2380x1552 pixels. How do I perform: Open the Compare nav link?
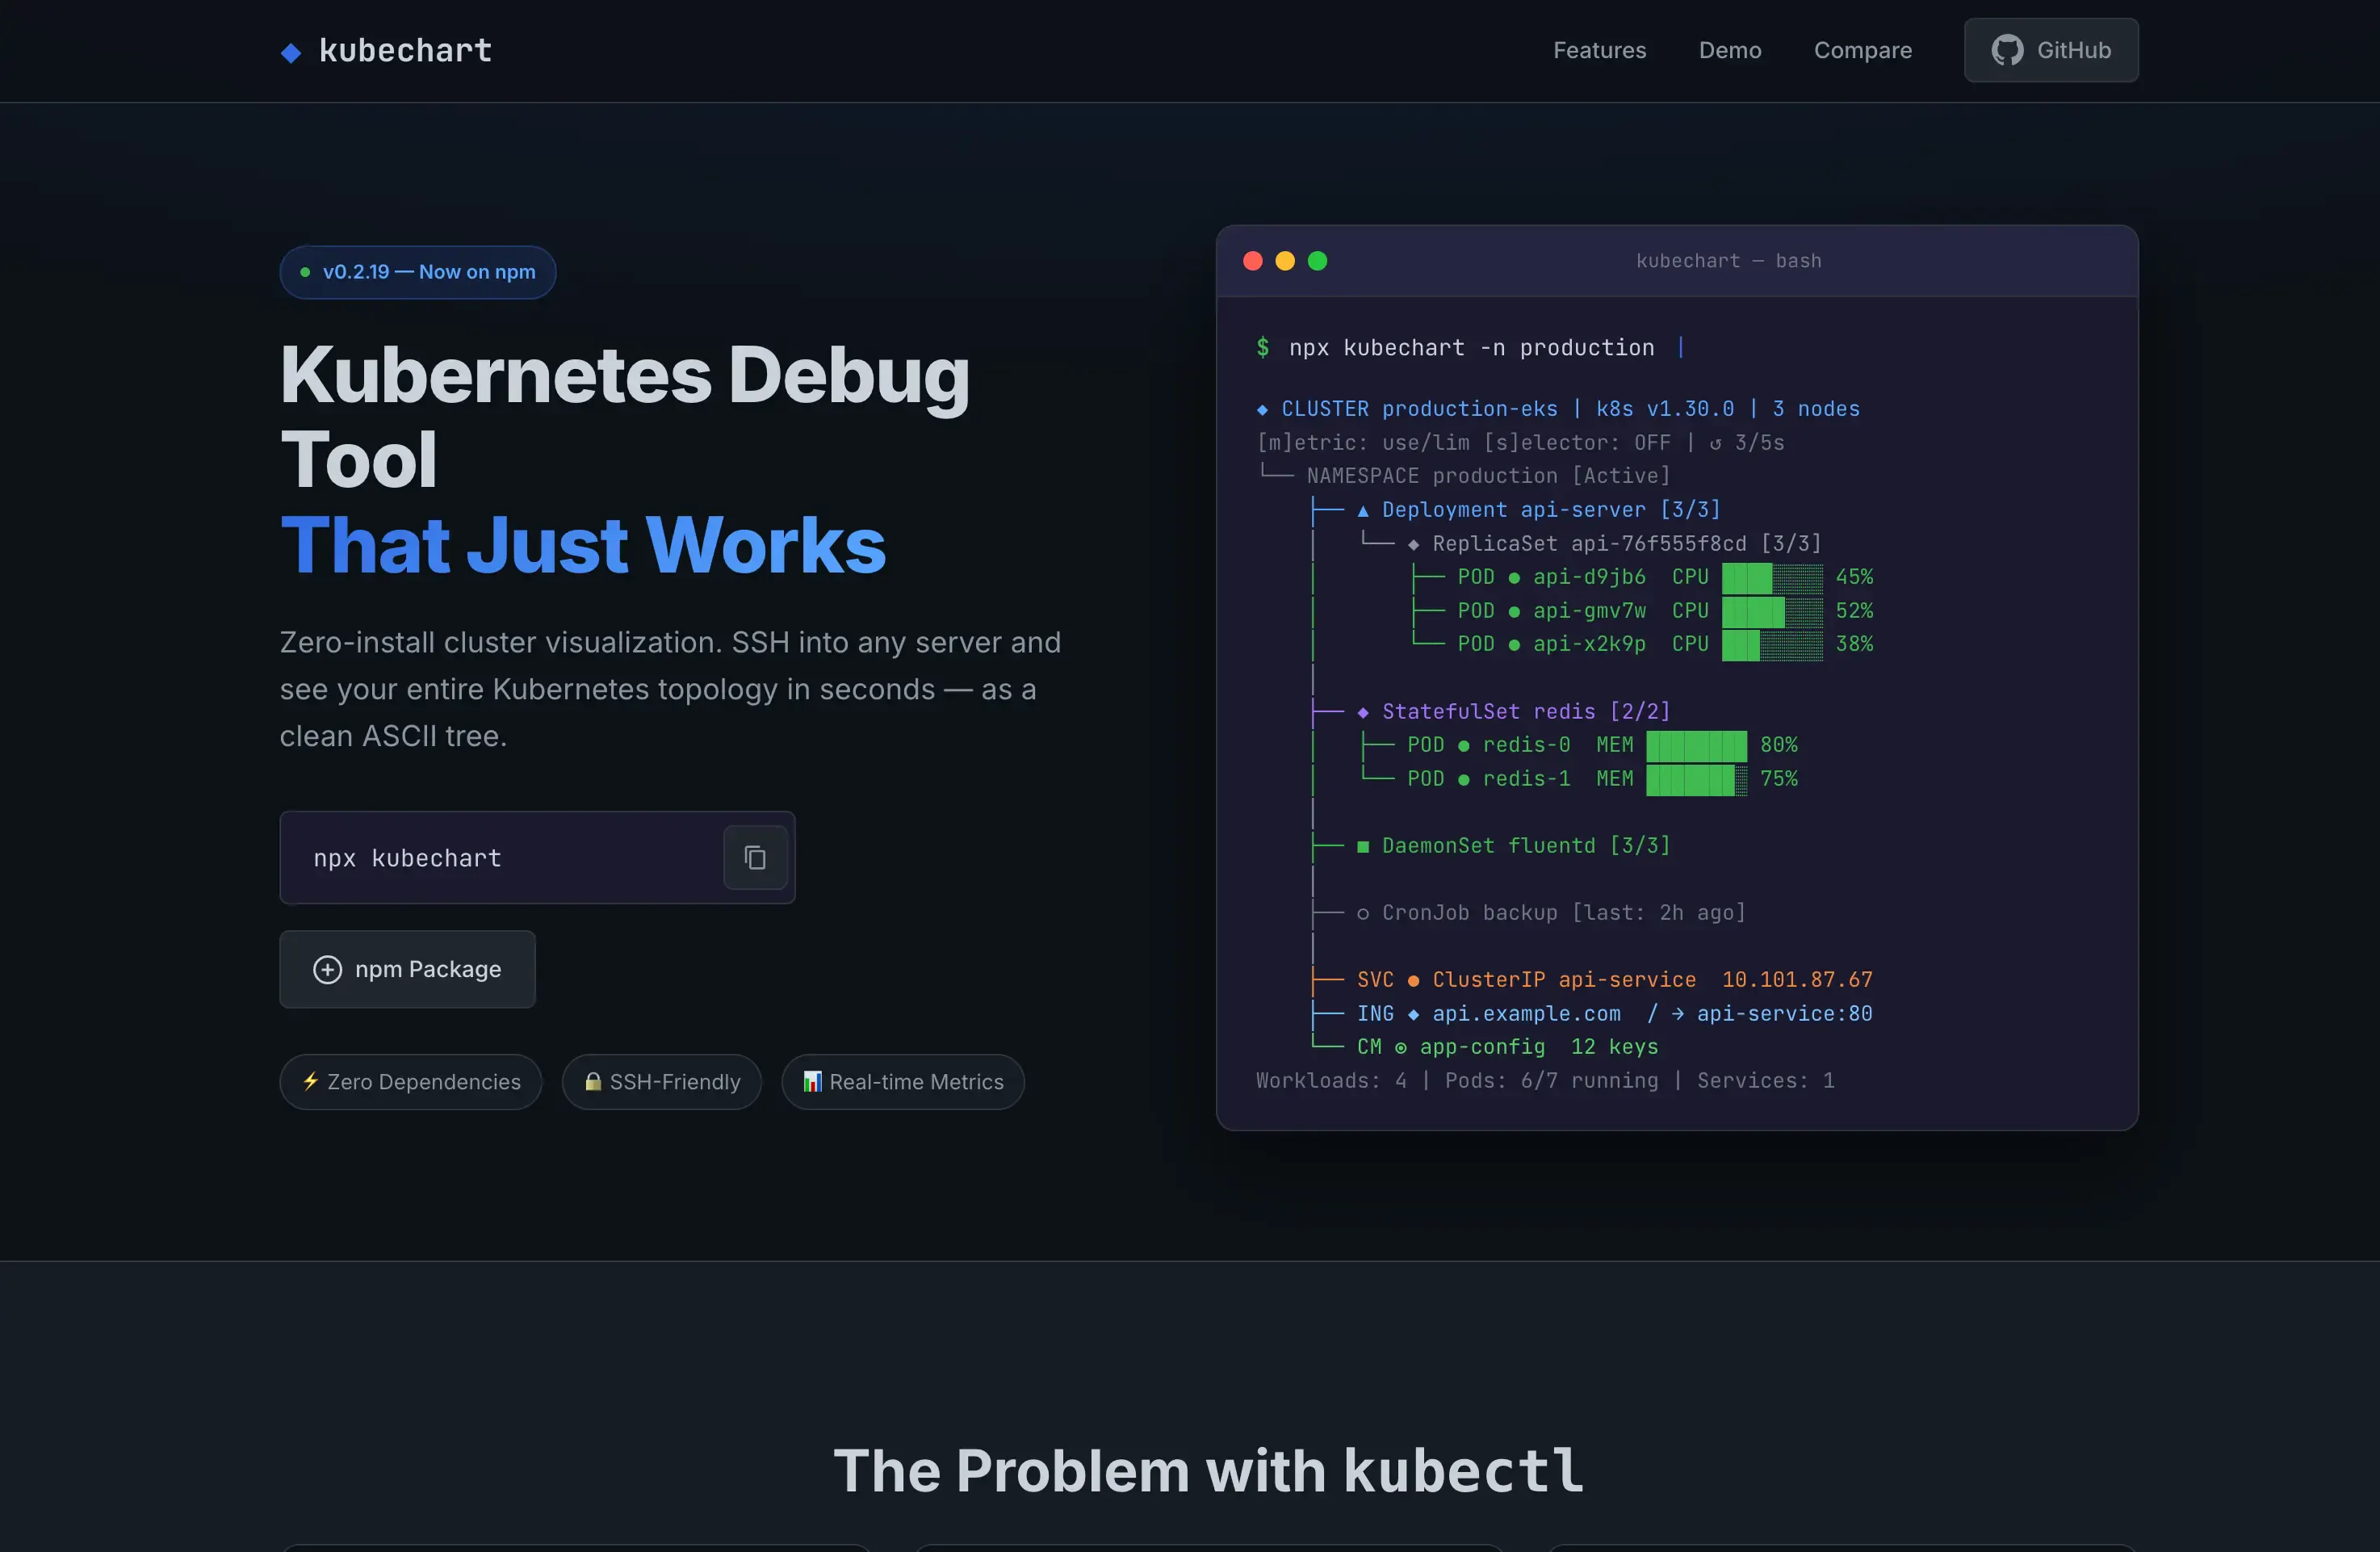1863,50
